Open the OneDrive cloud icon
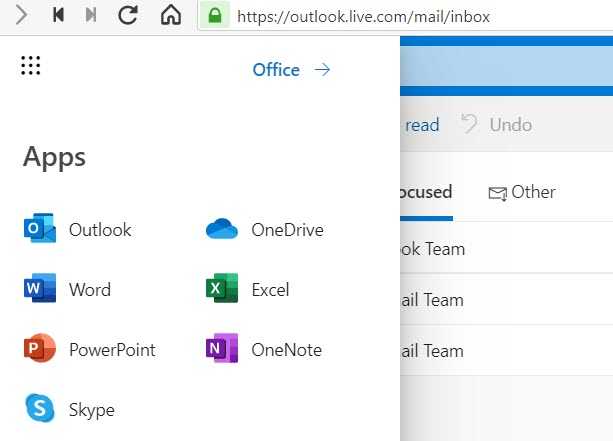Screen dimensions: 613x441 click(222, 229)
